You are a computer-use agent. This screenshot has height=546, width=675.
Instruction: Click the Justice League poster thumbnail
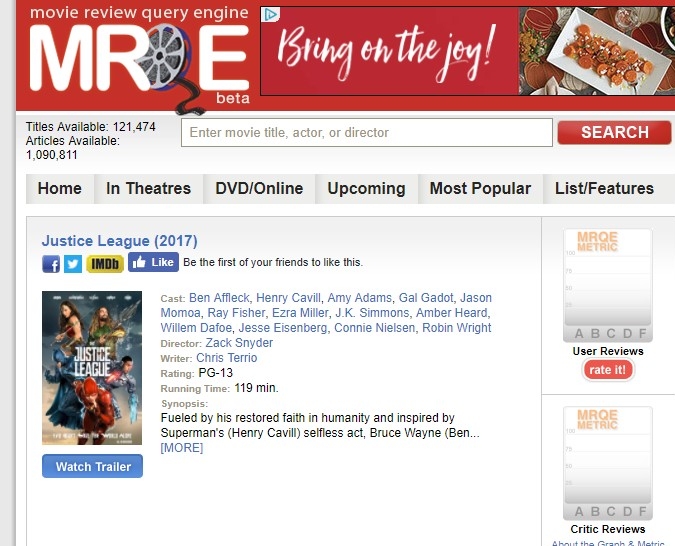pos(92,368)
